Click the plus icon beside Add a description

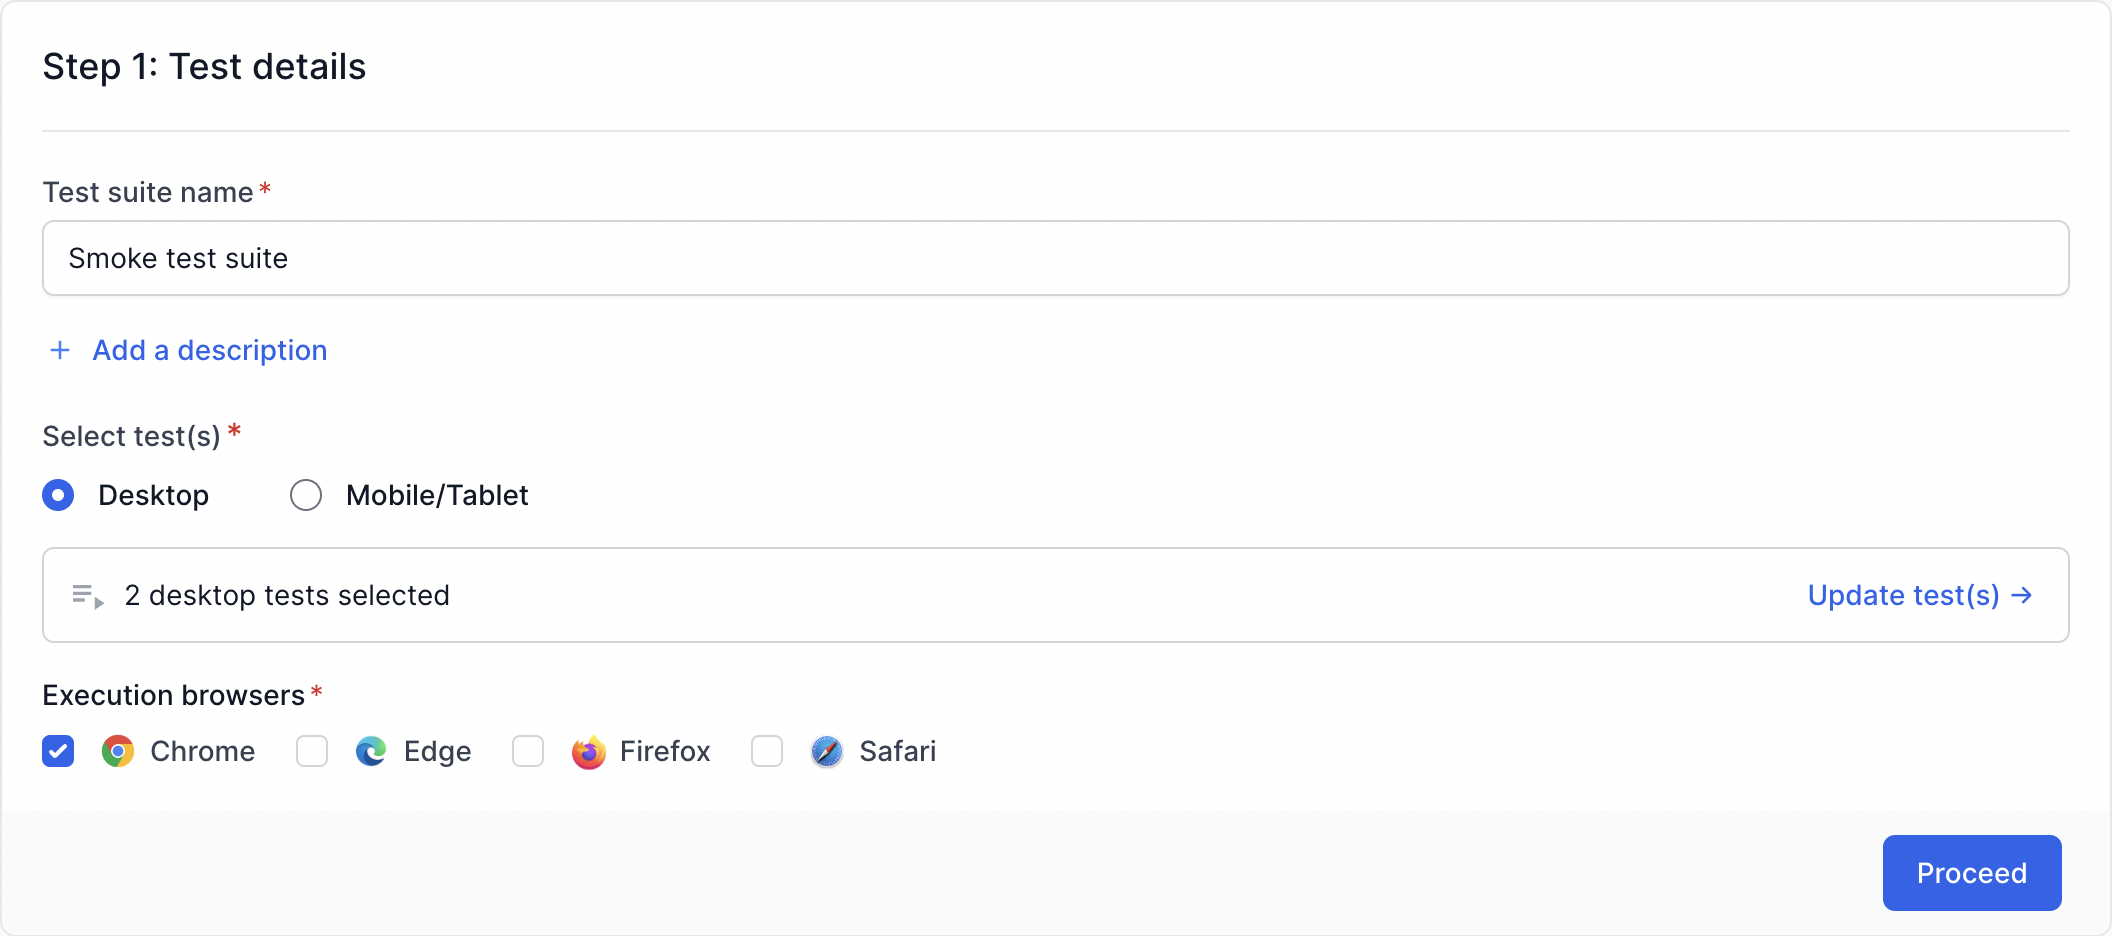point(60,350)
